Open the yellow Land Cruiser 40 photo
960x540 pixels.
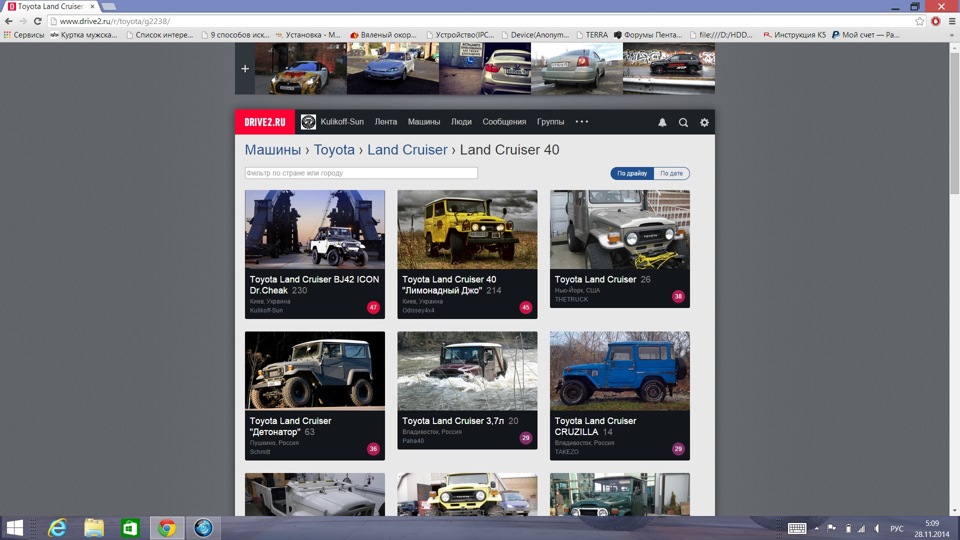(467, 230)
